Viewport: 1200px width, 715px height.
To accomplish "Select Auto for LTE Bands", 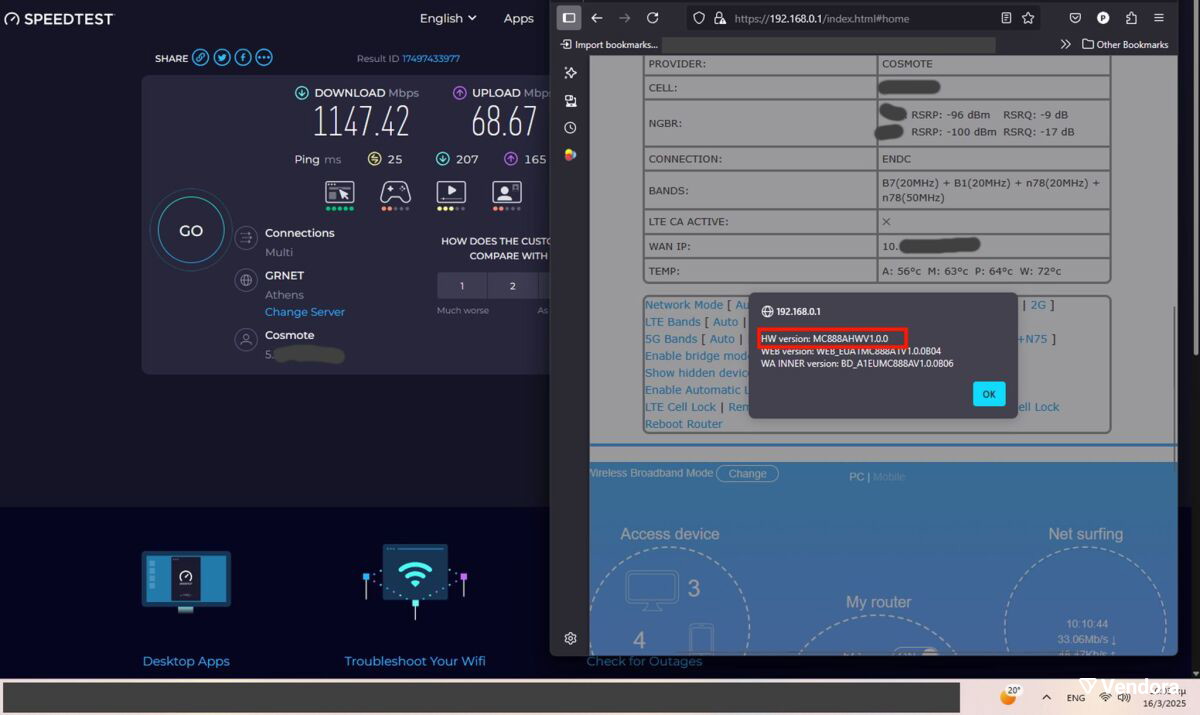I will pos(726,322).
